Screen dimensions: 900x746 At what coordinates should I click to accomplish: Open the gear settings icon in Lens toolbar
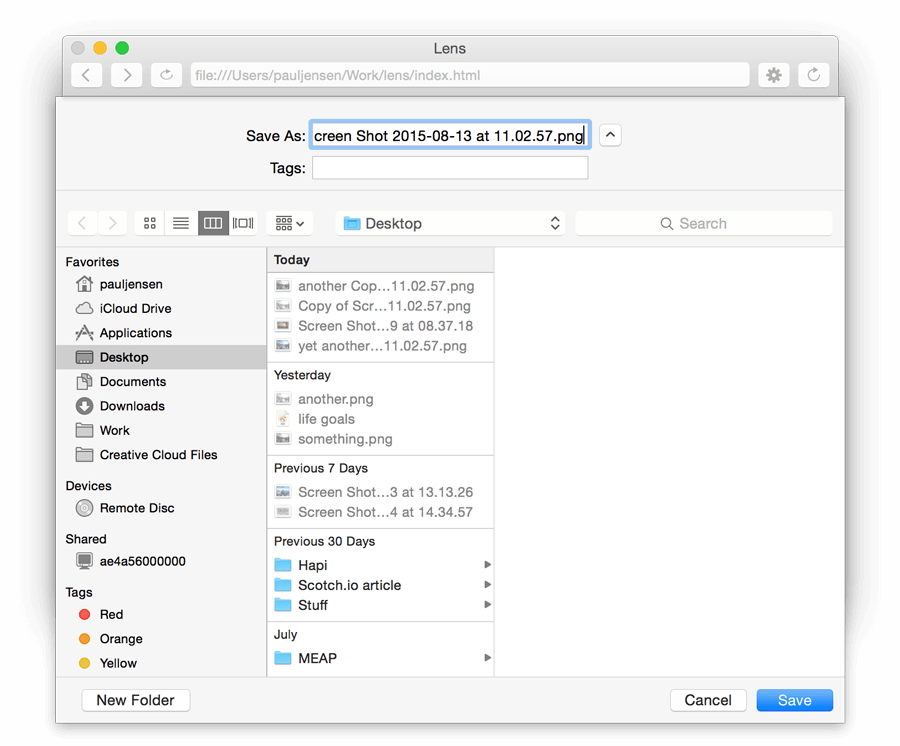pos(774,75)
